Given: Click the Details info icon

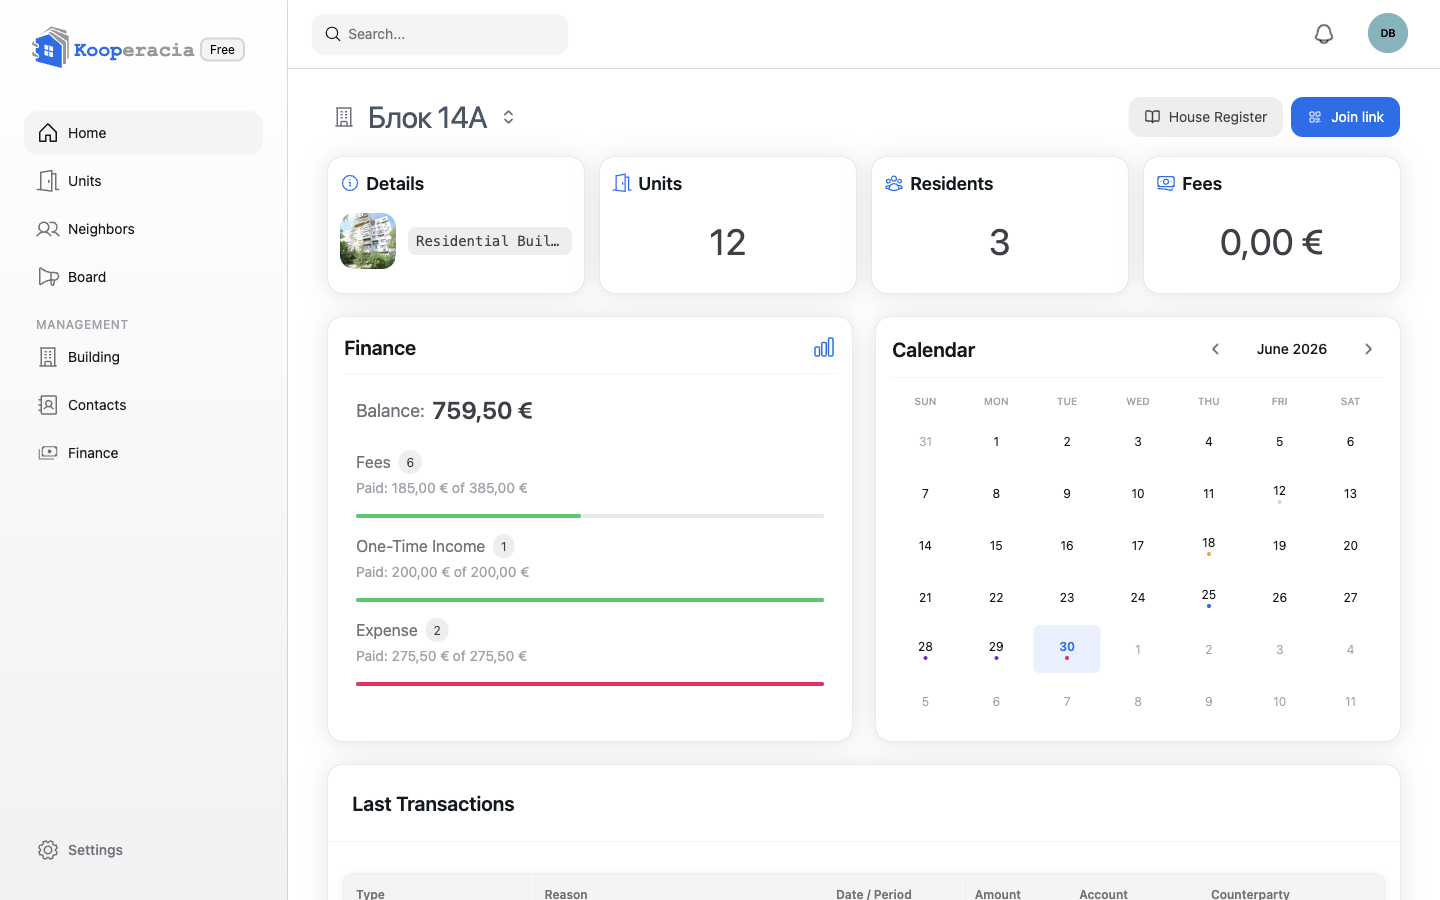Looking at the screenshot, I should click(x=350, y=183).
